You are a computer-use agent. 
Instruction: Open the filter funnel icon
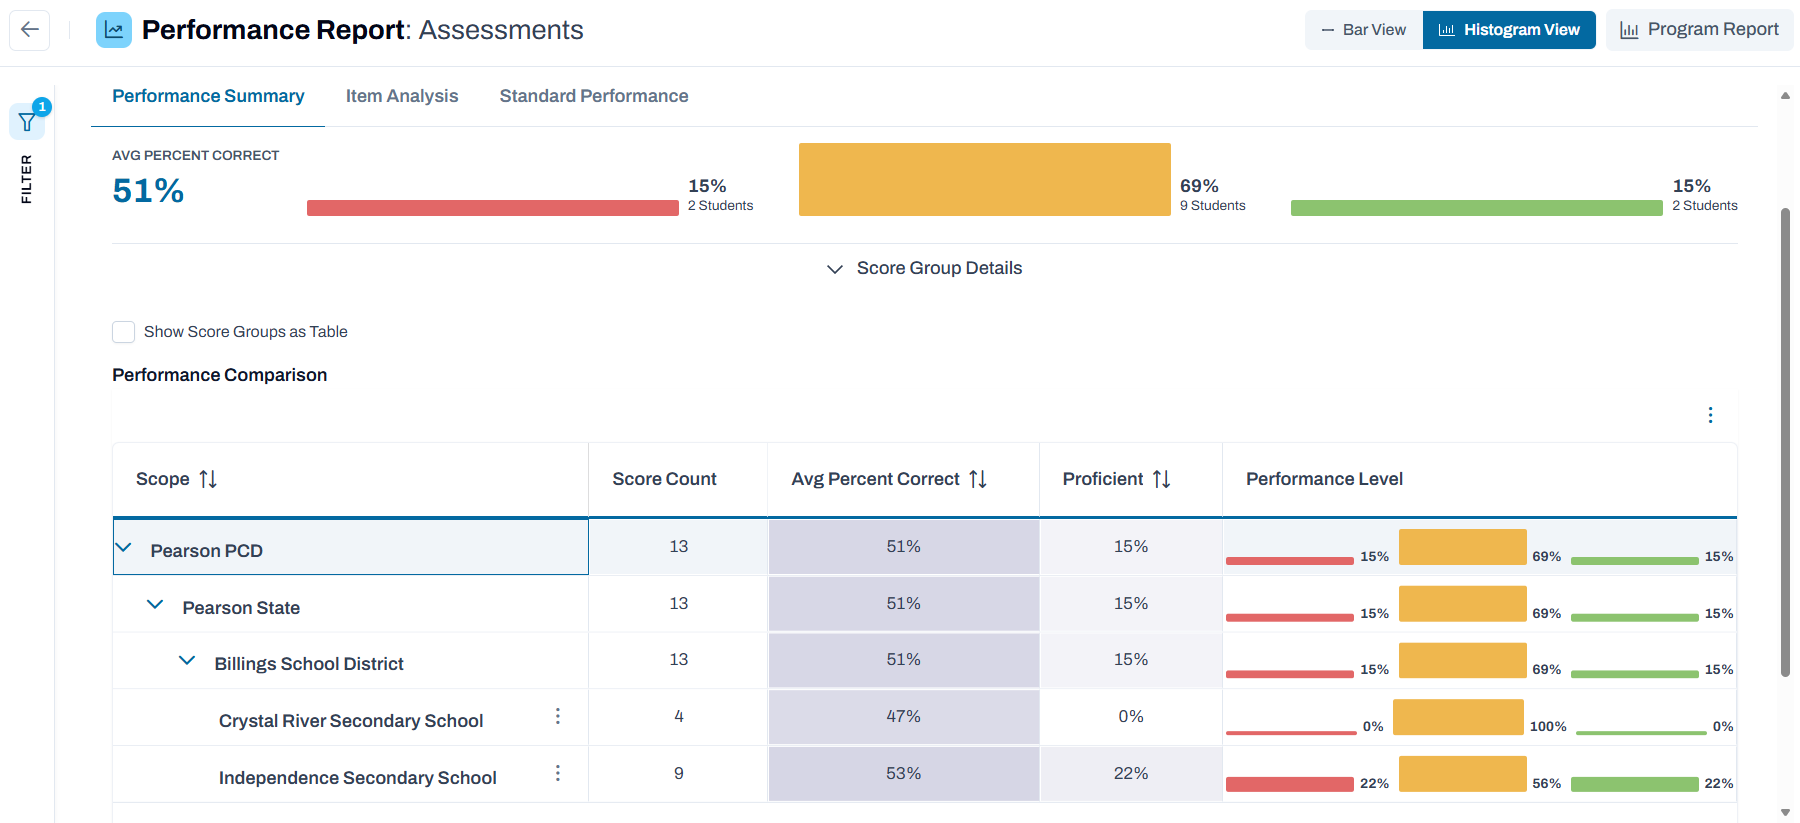pos(27,122)
